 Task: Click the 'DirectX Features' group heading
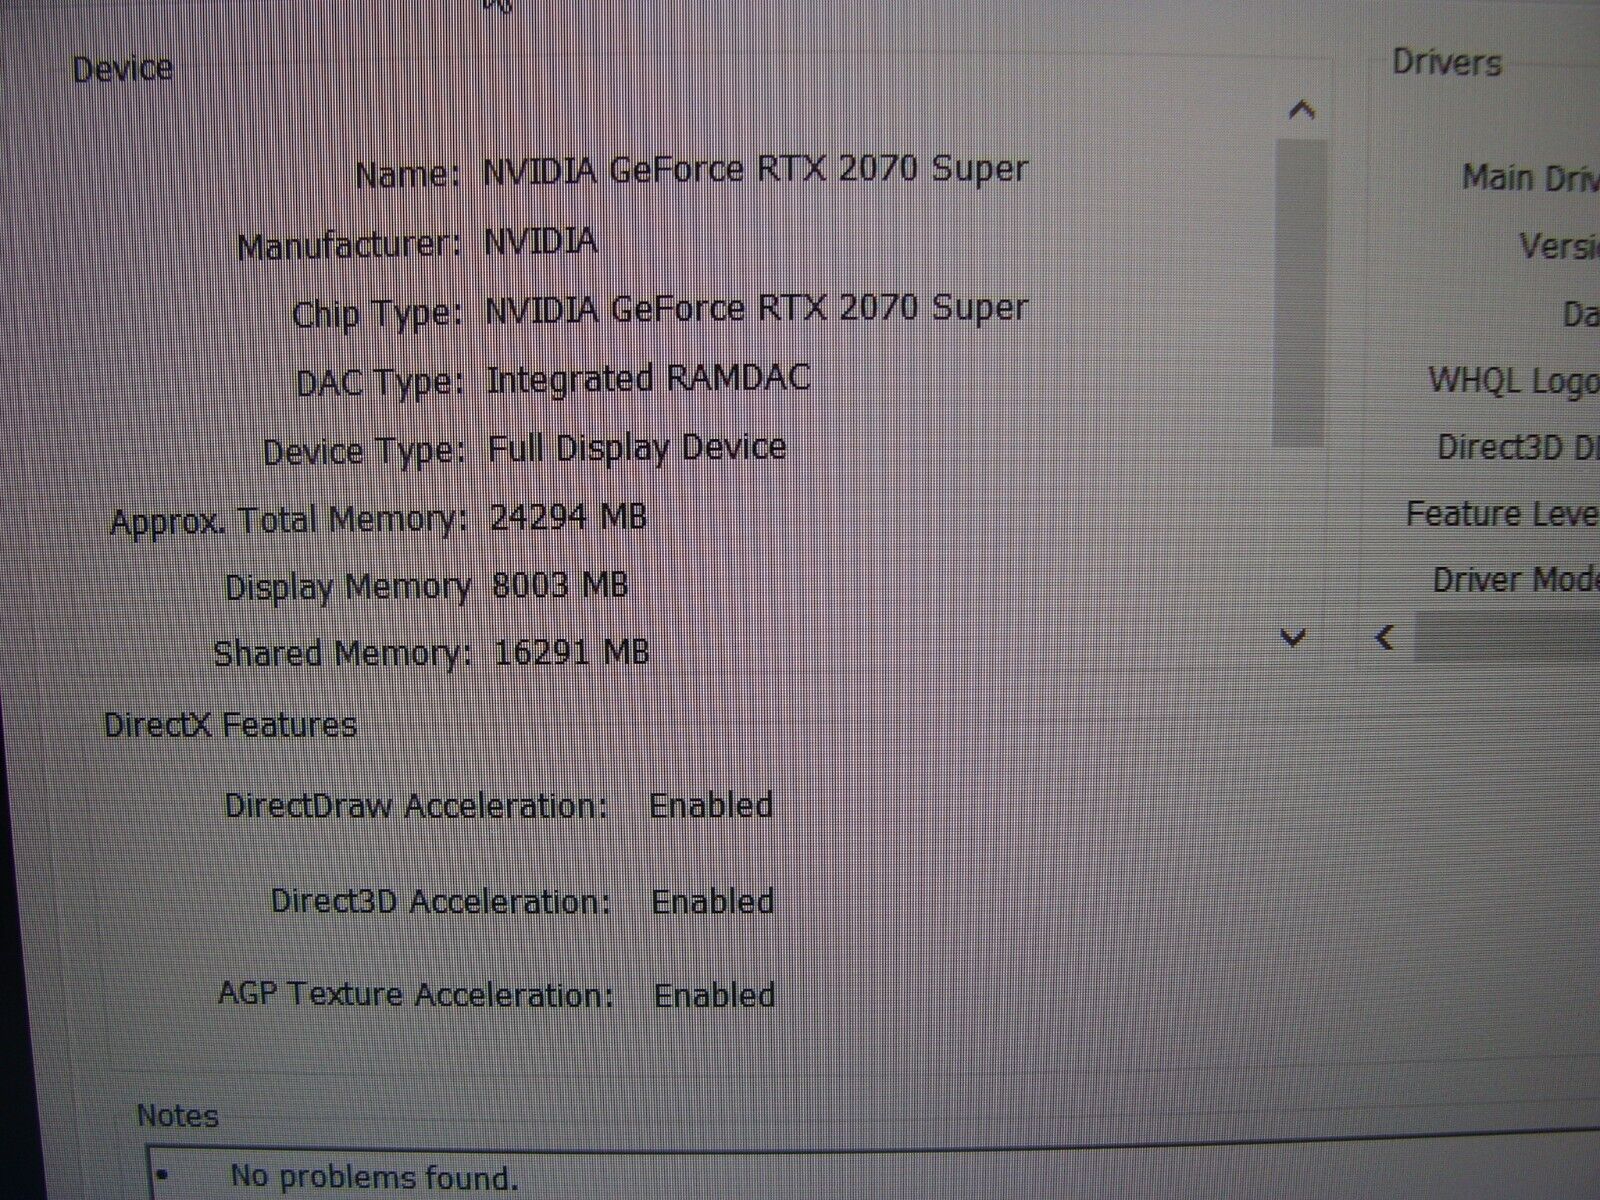tap(230, 724)
